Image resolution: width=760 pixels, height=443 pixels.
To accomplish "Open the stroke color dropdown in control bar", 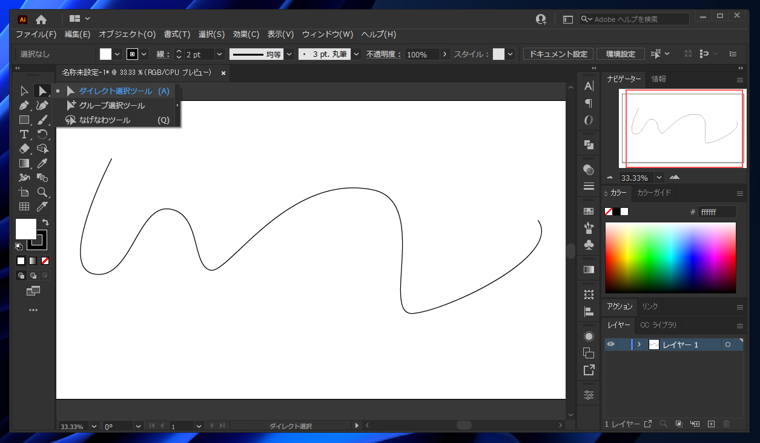I will tap(144, 54).
